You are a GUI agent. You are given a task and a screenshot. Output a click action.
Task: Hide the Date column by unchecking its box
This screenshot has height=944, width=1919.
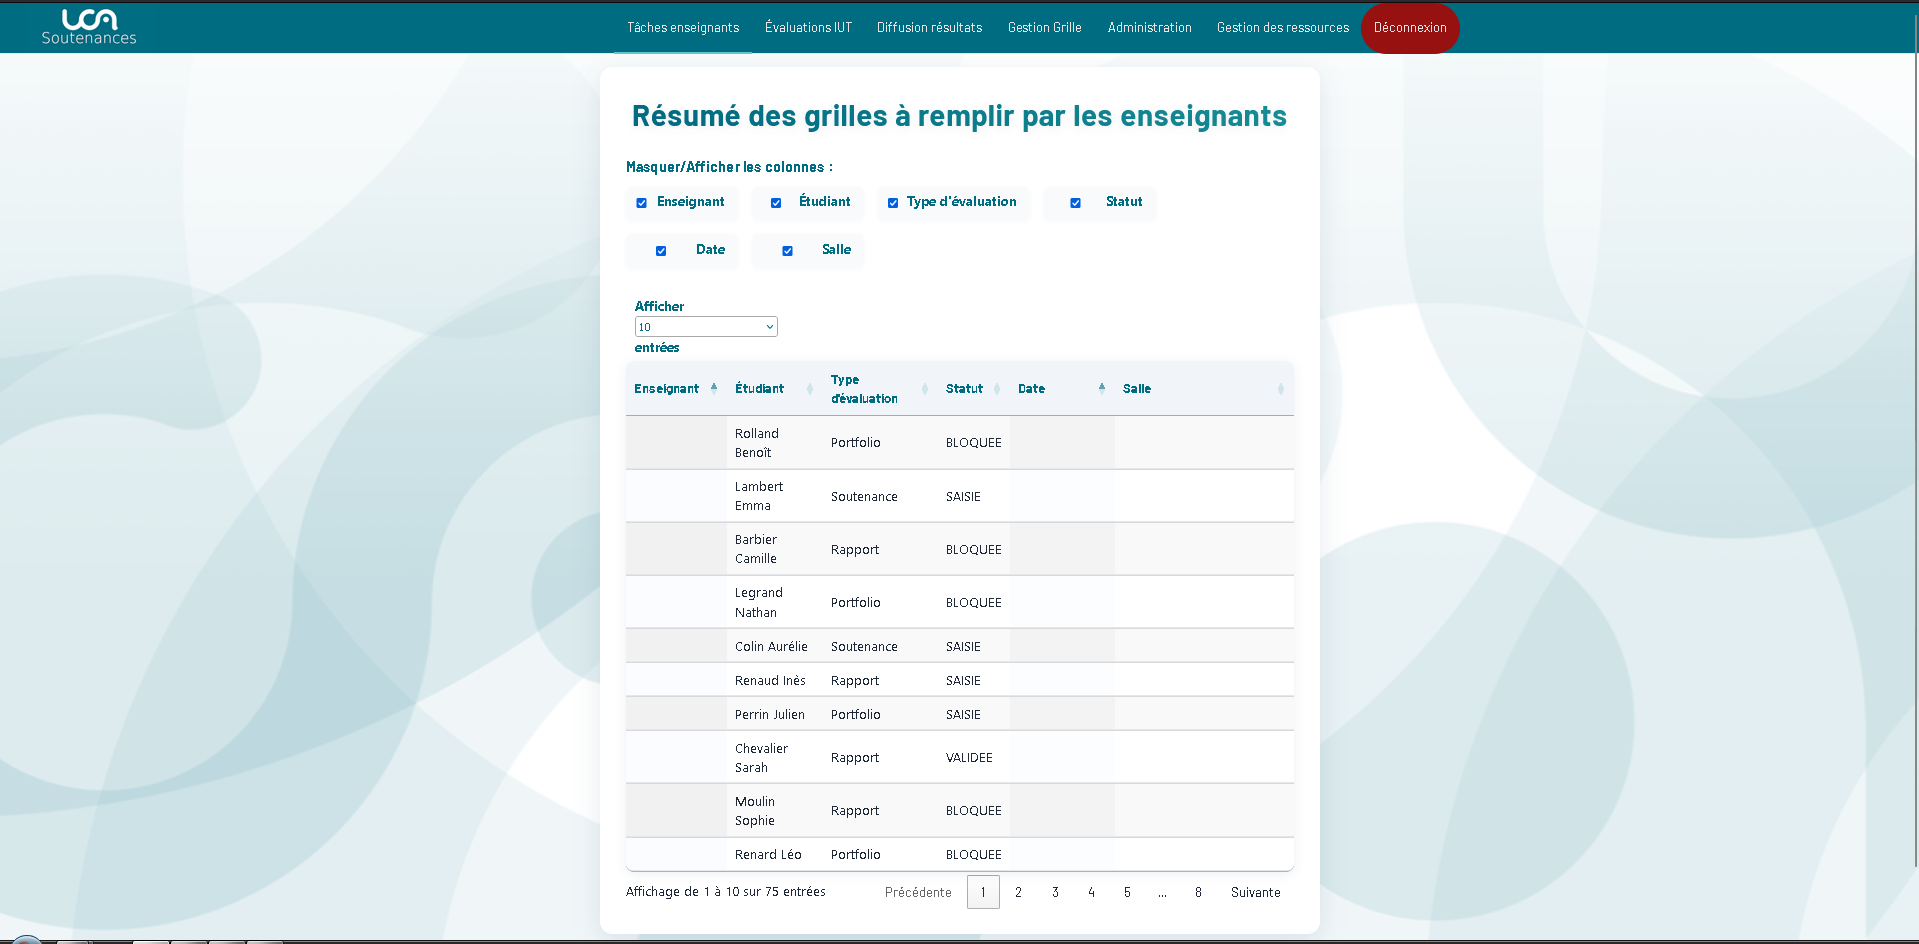pos(661,250)
